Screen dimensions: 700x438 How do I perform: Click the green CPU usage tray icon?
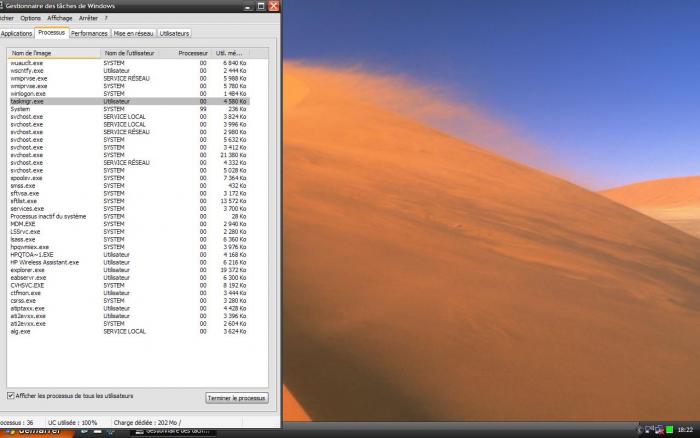tap(669, 430)
